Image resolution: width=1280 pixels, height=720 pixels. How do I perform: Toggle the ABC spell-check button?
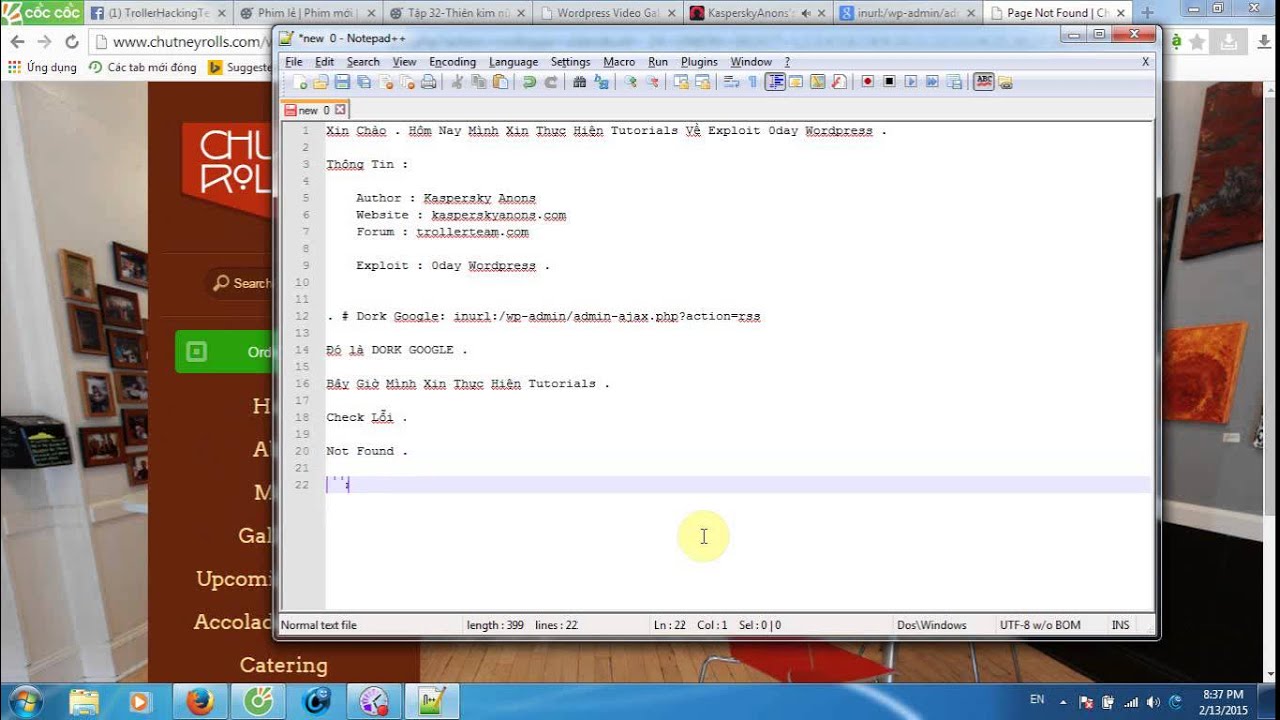[x=984, y=82]
